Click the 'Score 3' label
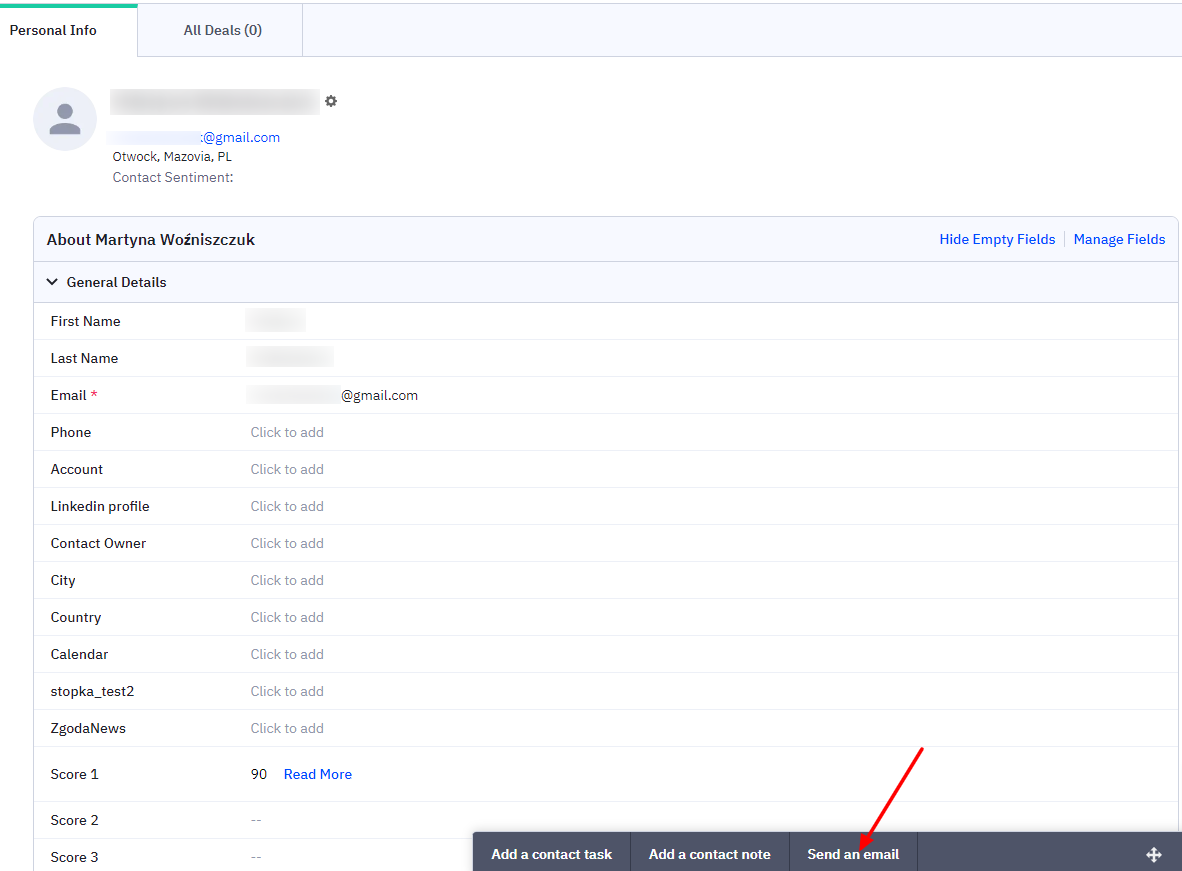Image resolution: width=1182 pixels, height=871 pixels. coord(74,857)
